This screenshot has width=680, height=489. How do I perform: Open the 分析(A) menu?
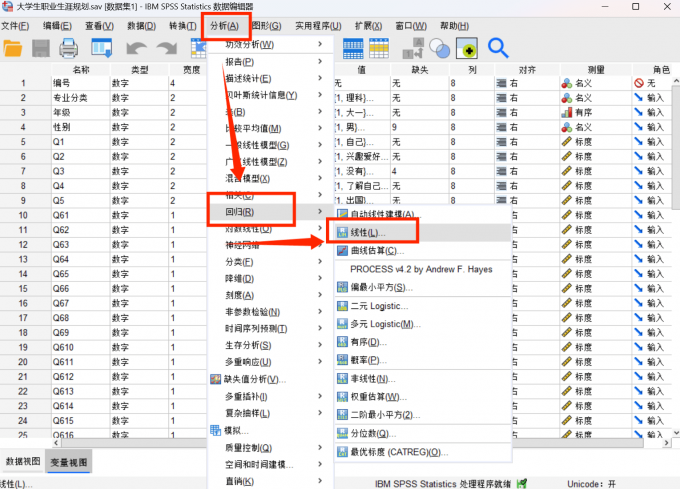coord(224,26)
